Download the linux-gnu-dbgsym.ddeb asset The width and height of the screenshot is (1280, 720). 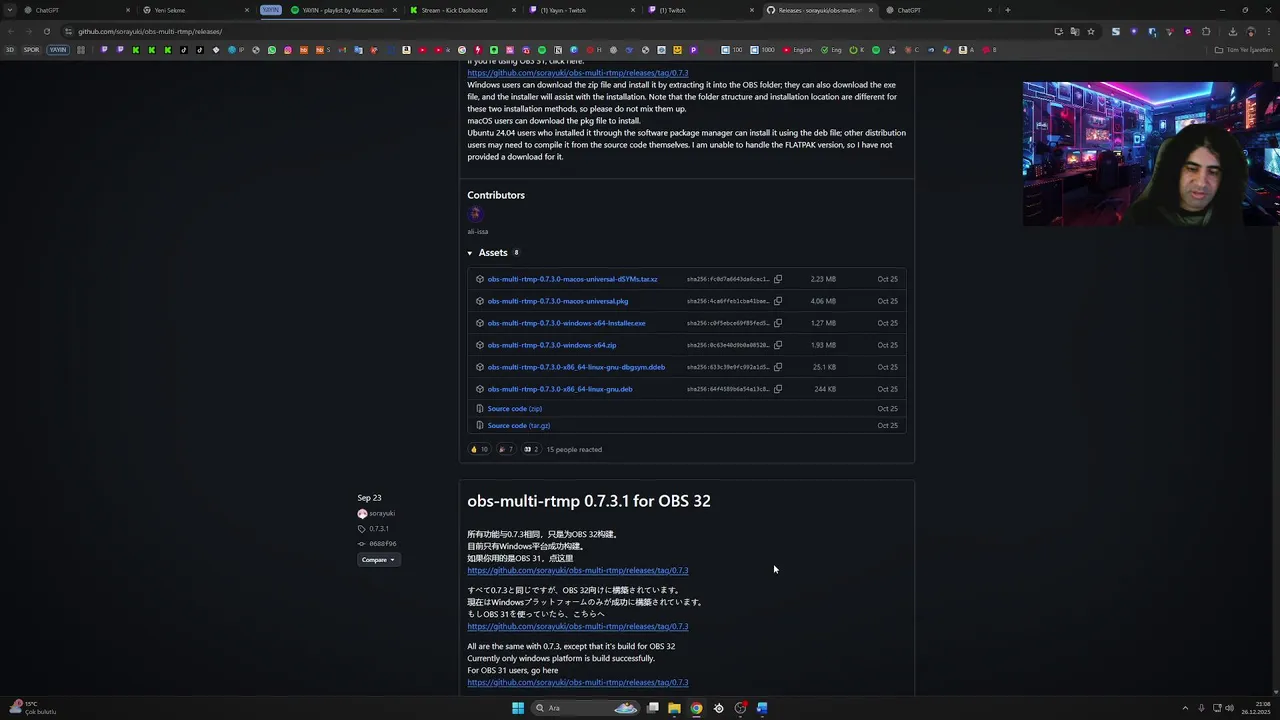576,367
